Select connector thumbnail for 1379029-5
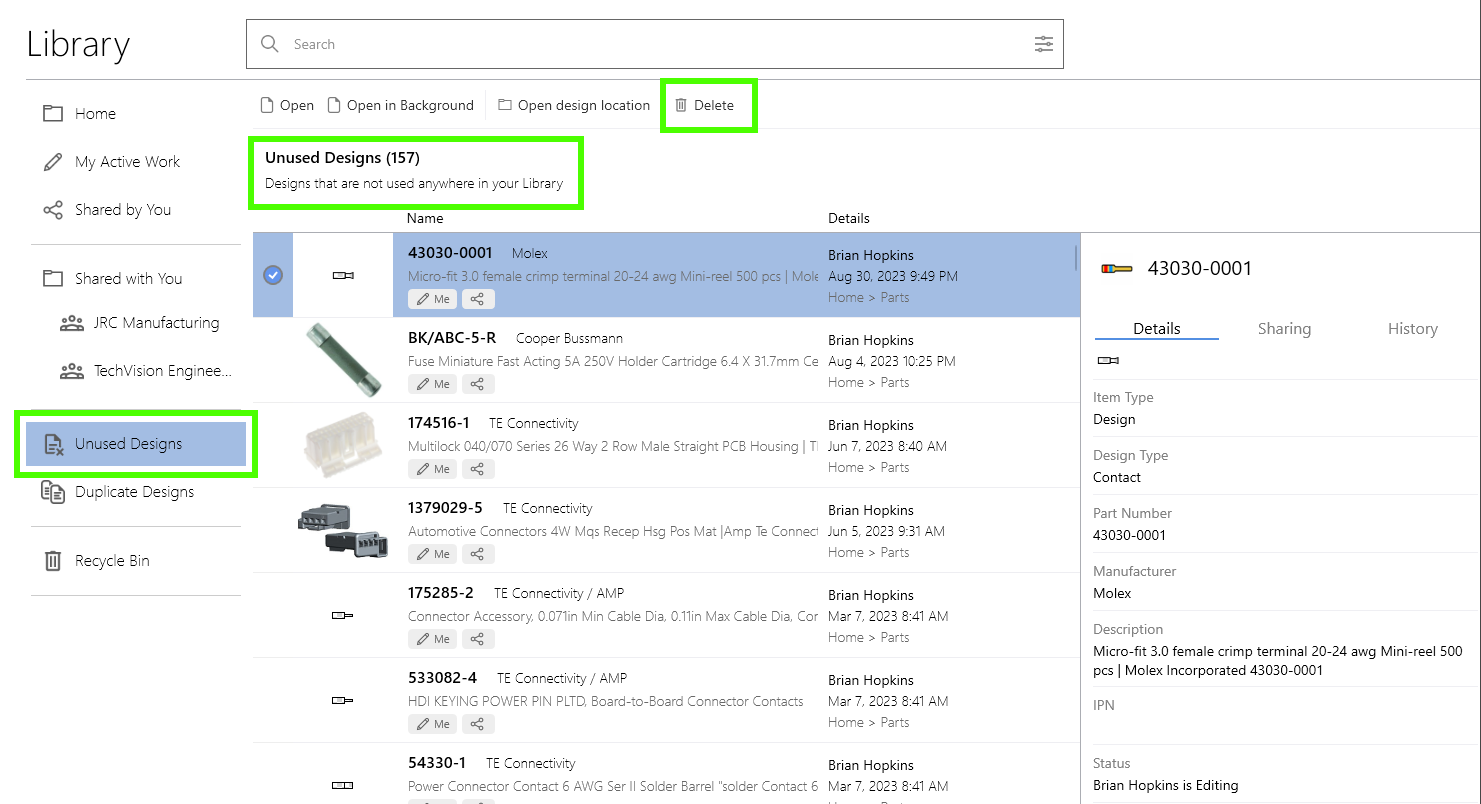 point(343,530)
